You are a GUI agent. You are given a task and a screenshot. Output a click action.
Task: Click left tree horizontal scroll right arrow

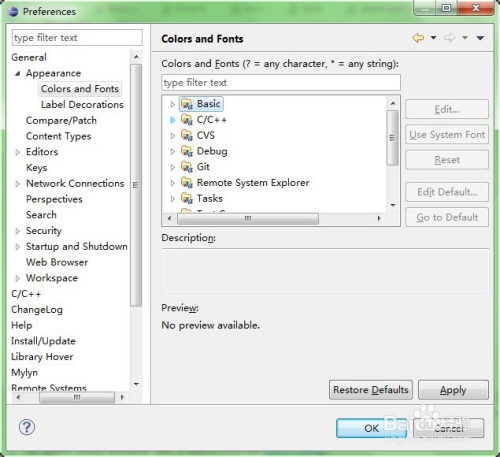(122, 397)
